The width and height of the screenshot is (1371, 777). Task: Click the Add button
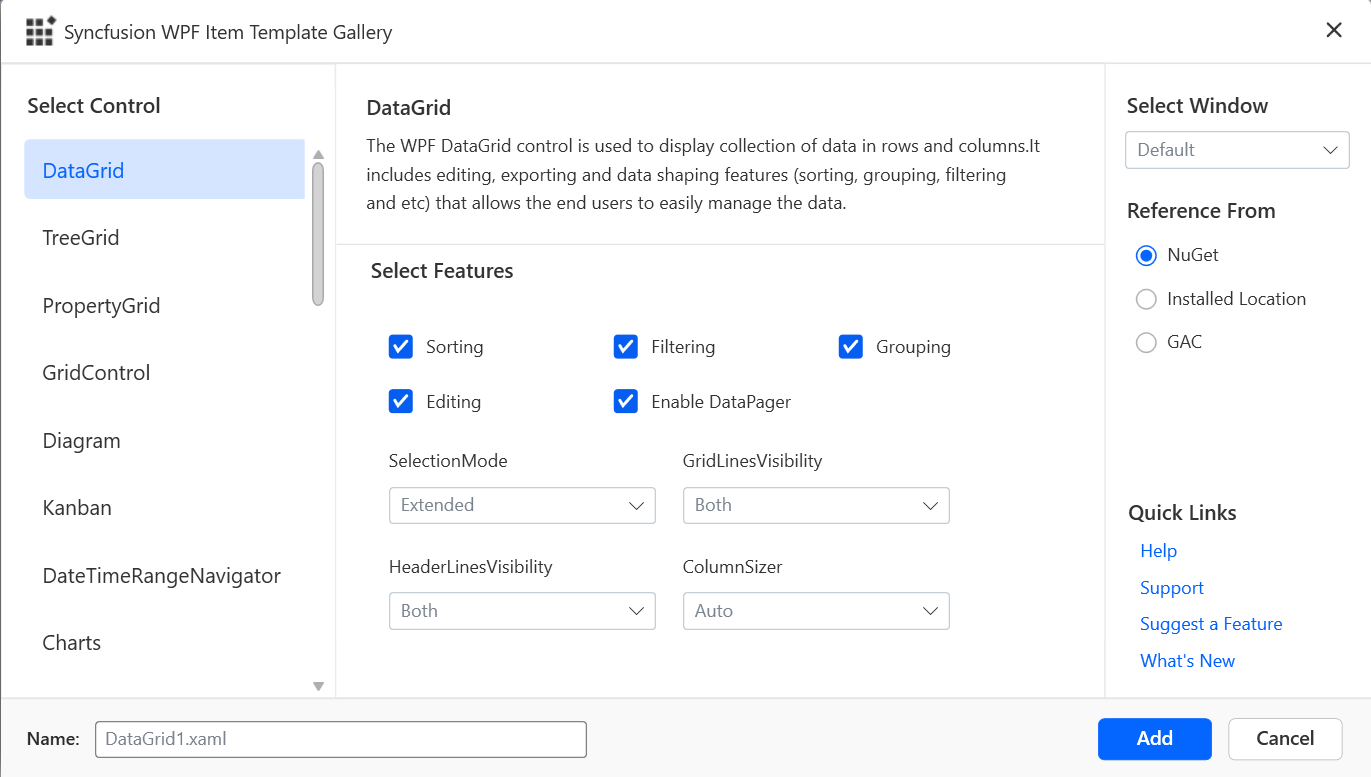click(x=1154, y=739)
